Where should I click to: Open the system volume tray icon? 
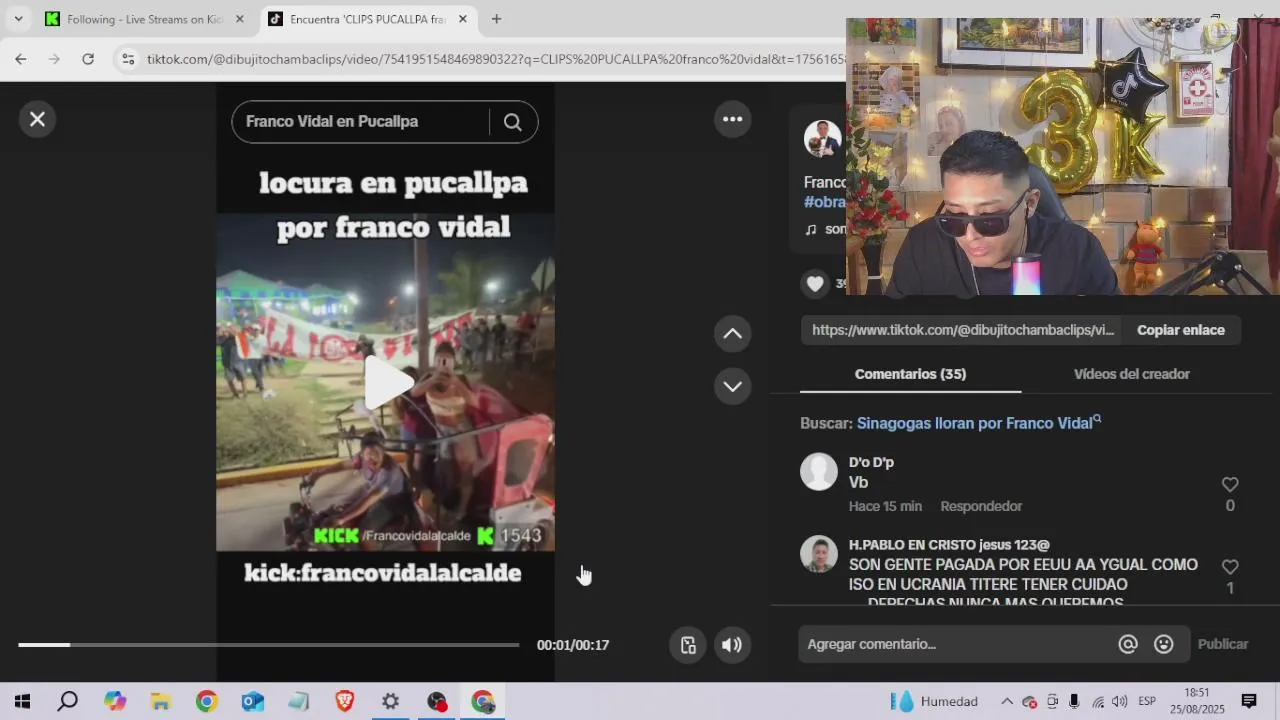pos(1119,702)
